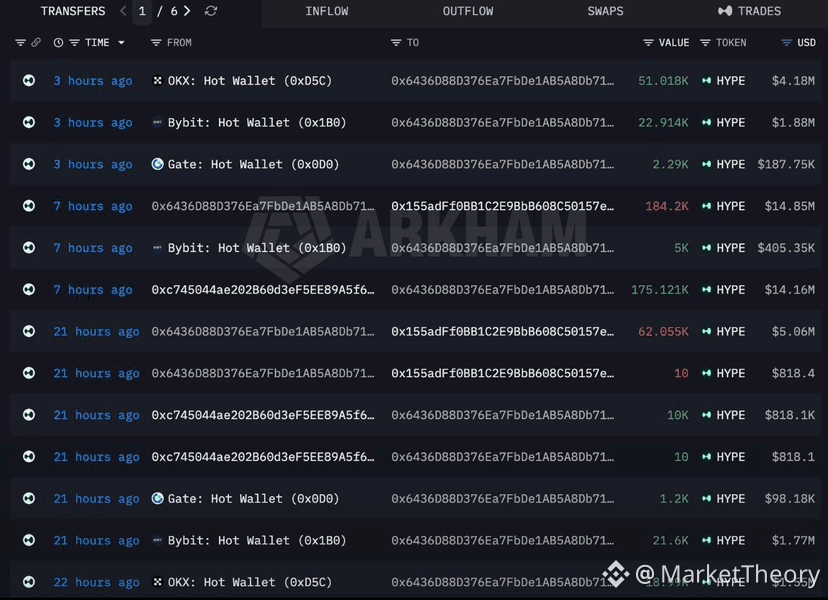
Task: Click chain icon on 184.2K row
Action: click(x=29, y=205)
